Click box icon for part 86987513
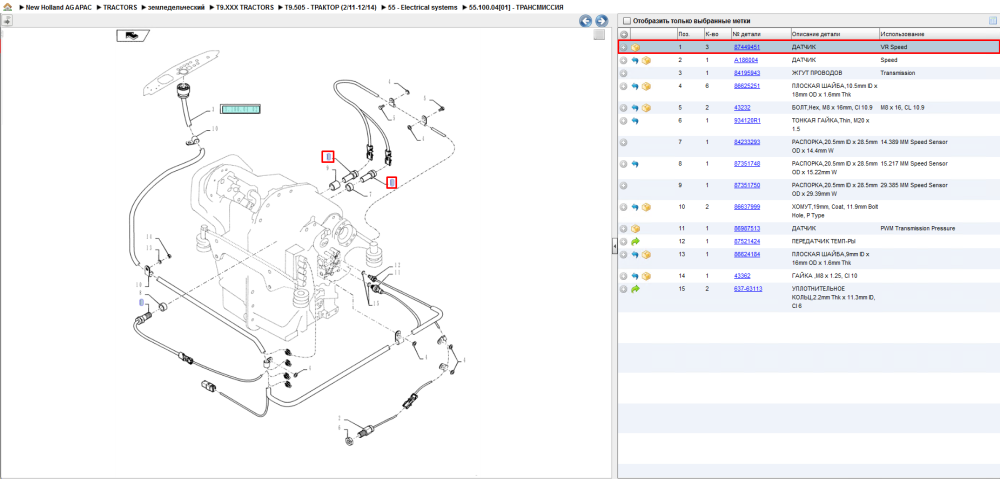Screen dimensions: 1000x479 coord(636,228)
